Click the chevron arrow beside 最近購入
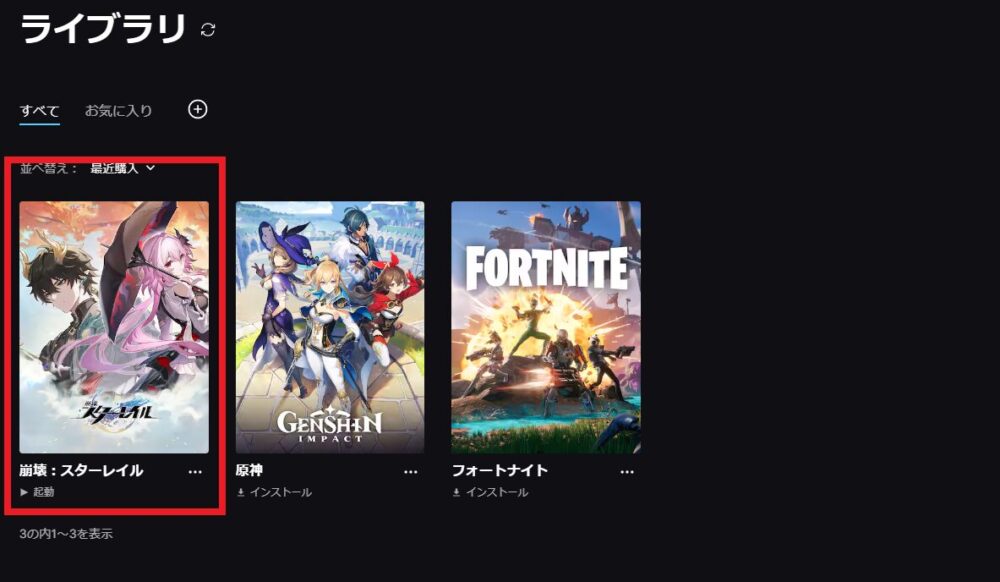This screenshot has height=582, width=1000. [x=151, y=168]
